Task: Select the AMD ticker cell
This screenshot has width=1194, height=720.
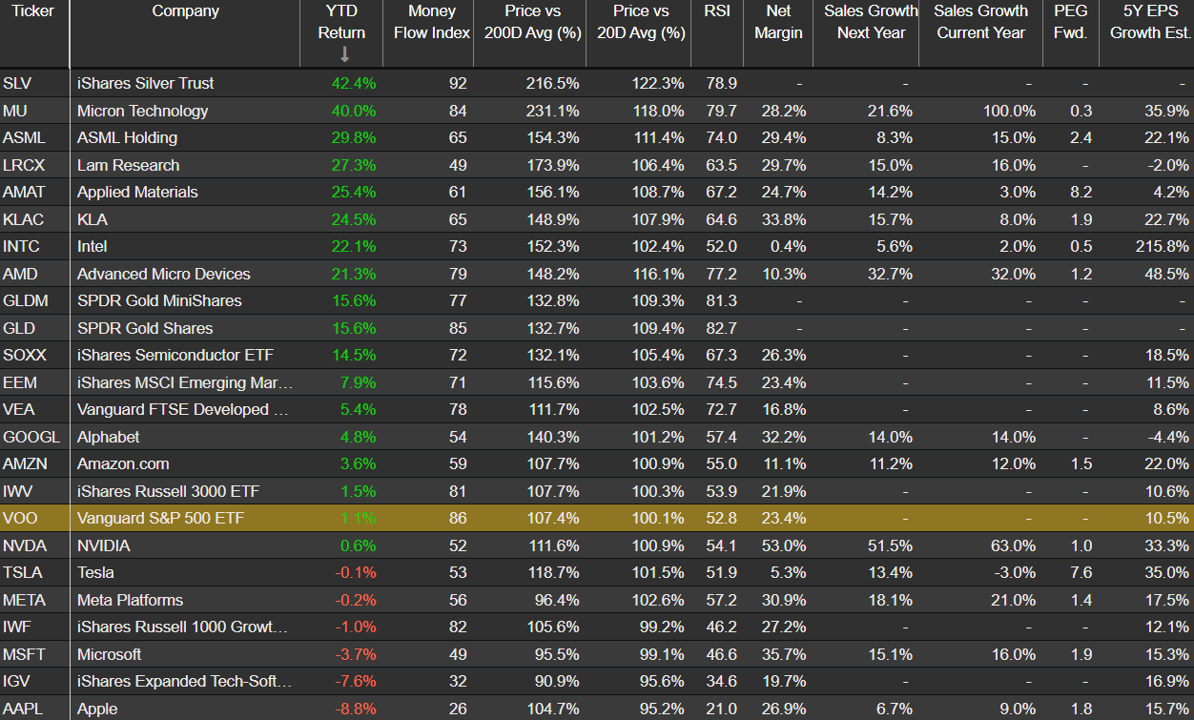Action: (20, 274)
